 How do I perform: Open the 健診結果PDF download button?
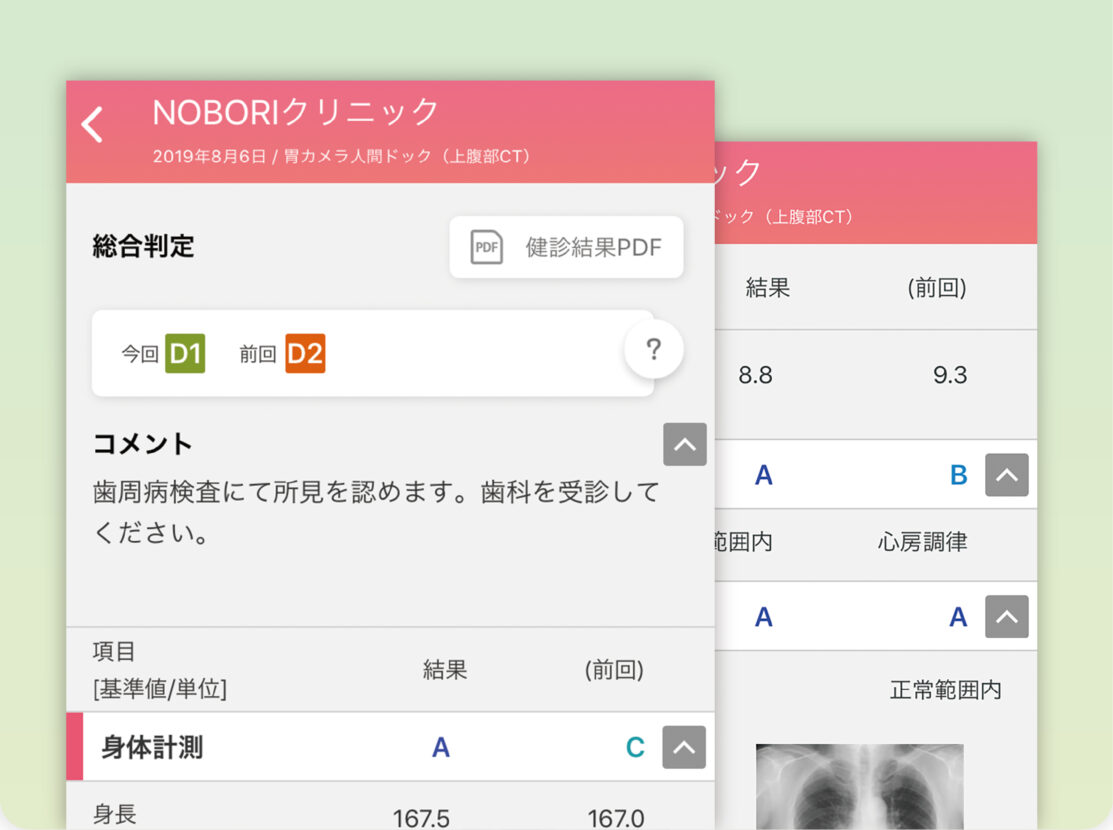(566, 247)
